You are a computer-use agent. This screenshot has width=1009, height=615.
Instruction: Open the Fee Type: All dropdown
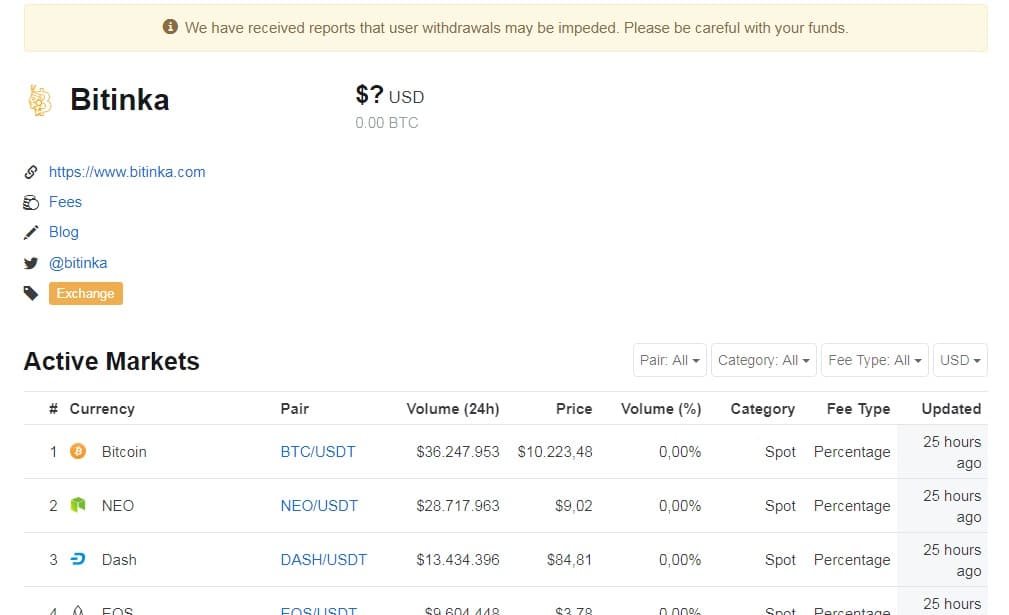pyautogui.click(x=875, y=360)
